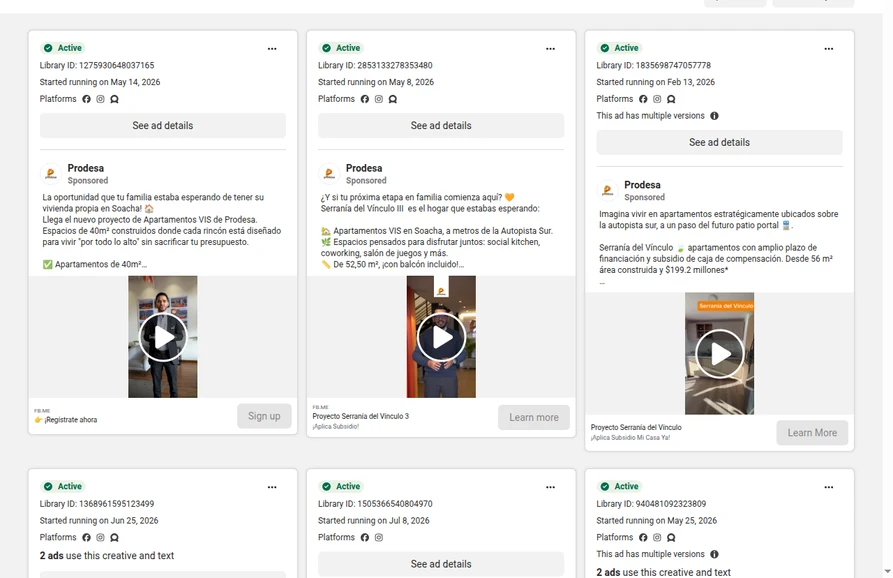The image size is (893, 578).
Task: Open options menu for ad 940481092323809
Action: coord(829,487)
